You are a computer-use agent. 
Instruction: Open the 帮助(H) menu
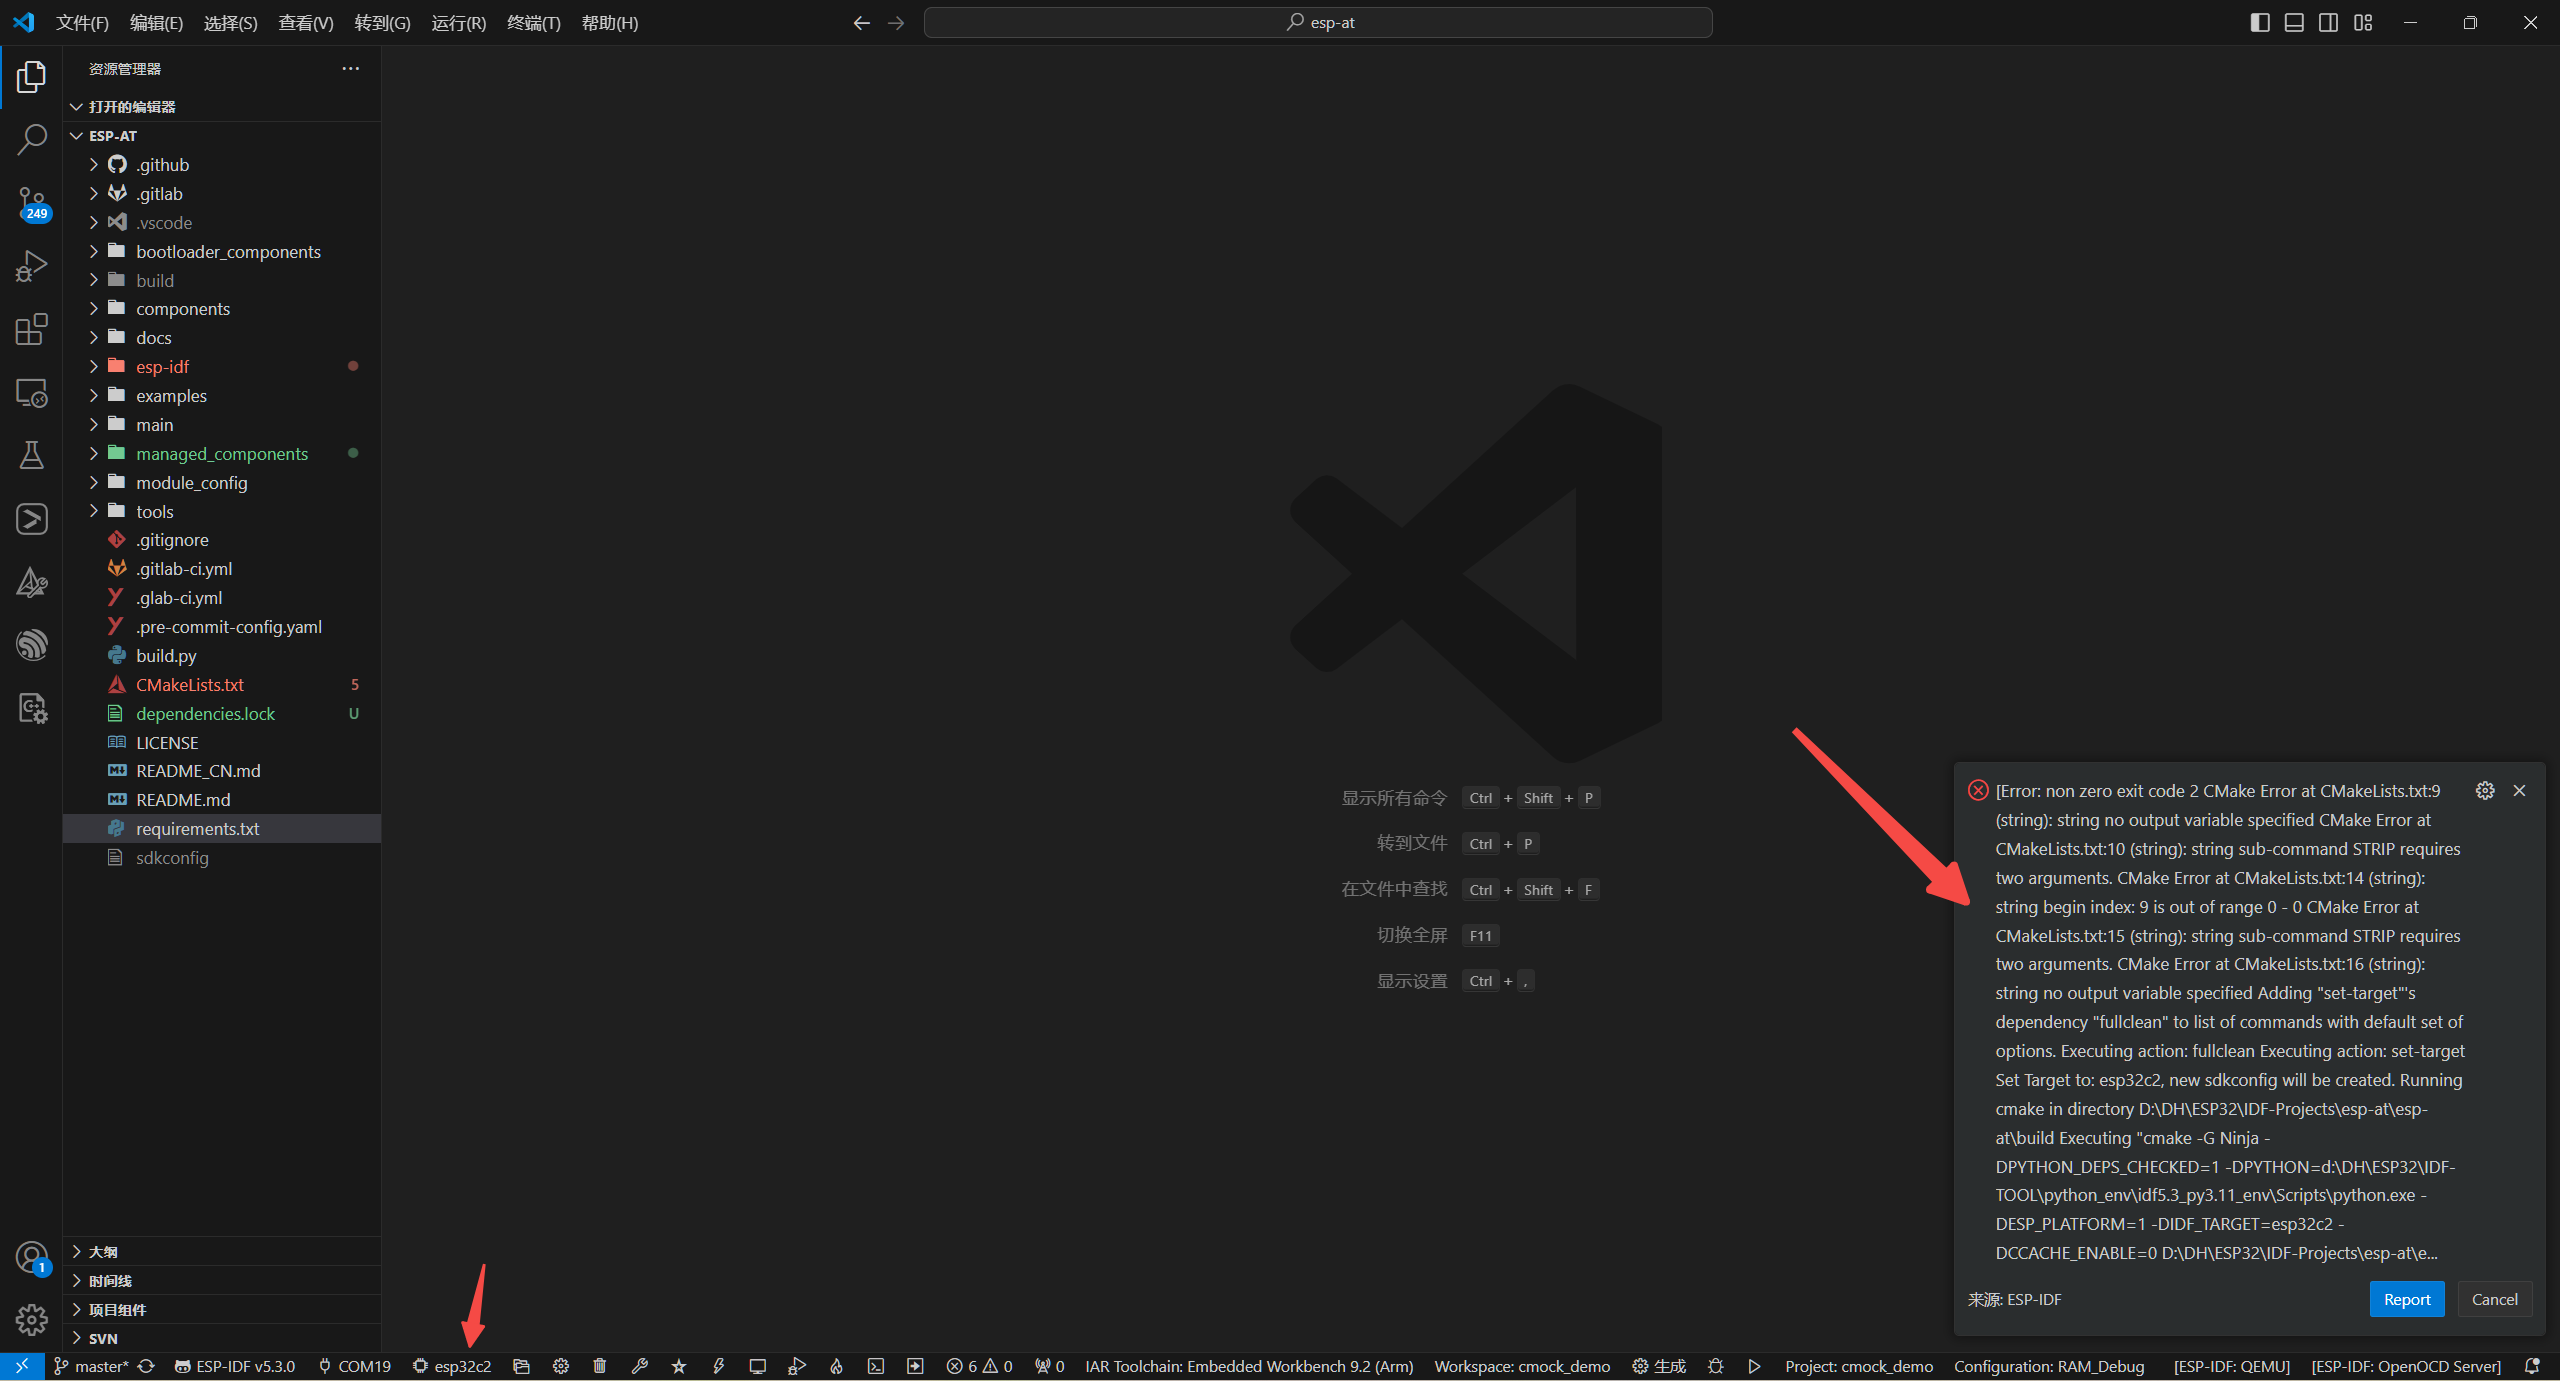pos(609,22)
